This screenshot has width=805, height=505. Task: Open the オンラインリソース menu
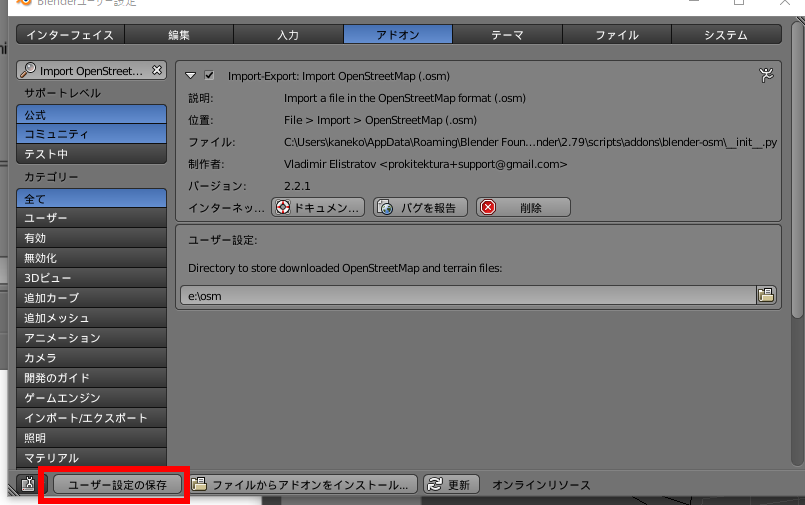click(541, 484)
